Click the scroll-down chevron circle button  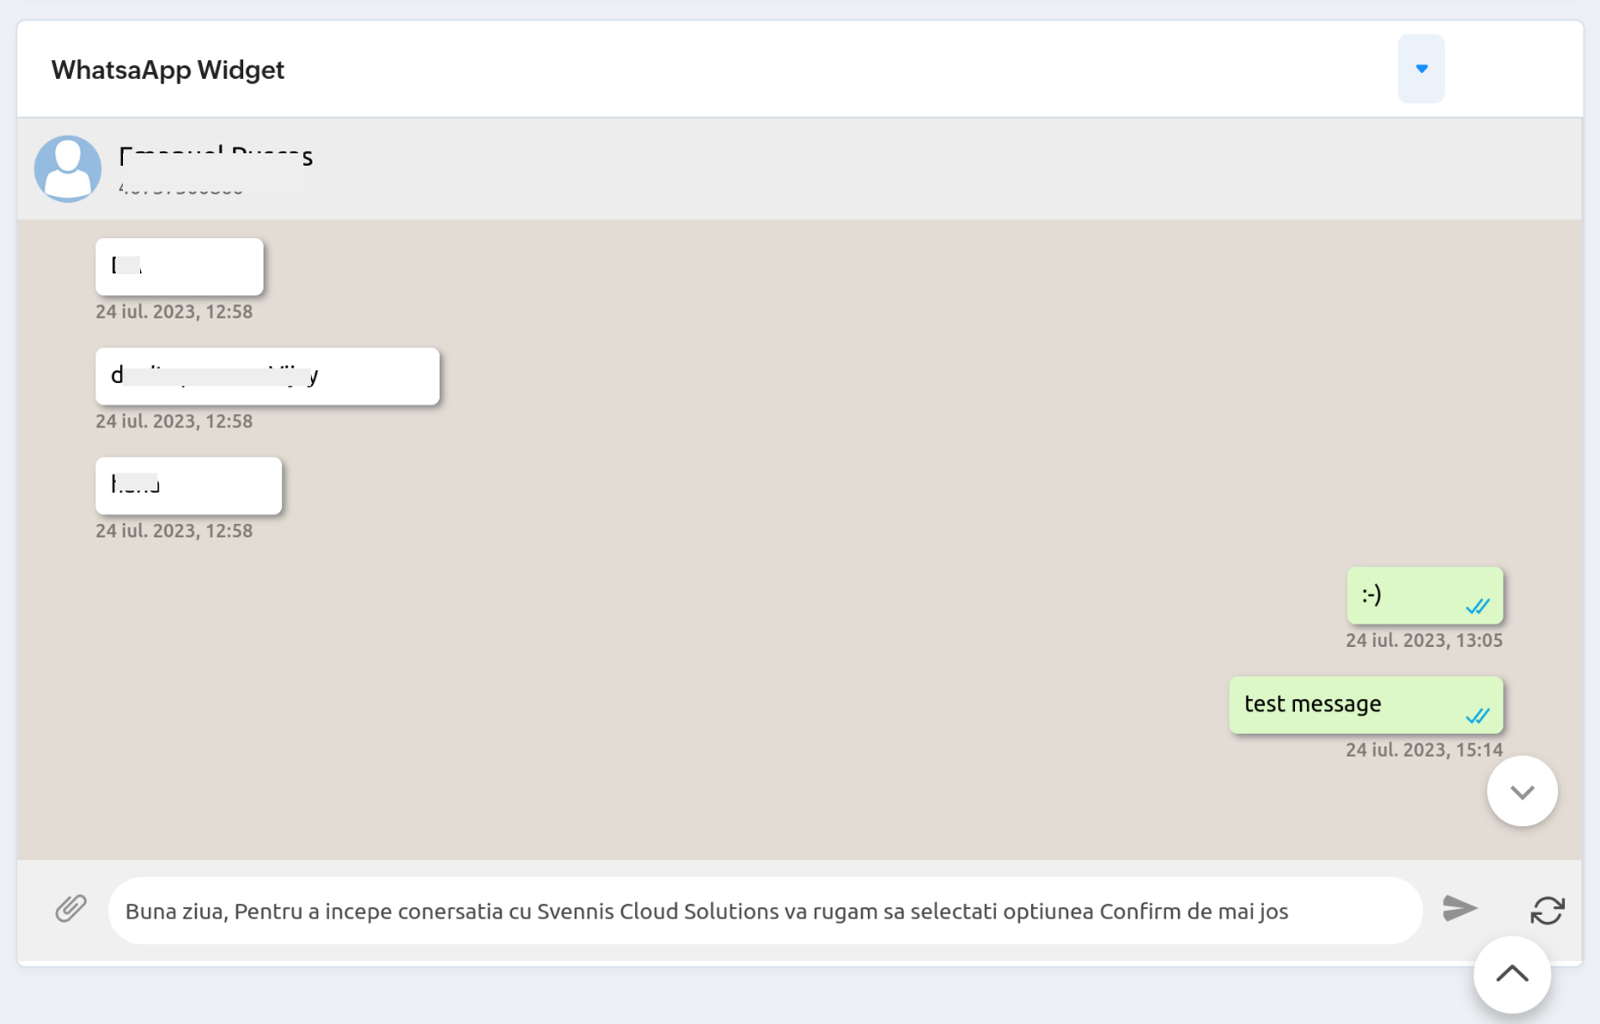click(x=1522, y=792)
